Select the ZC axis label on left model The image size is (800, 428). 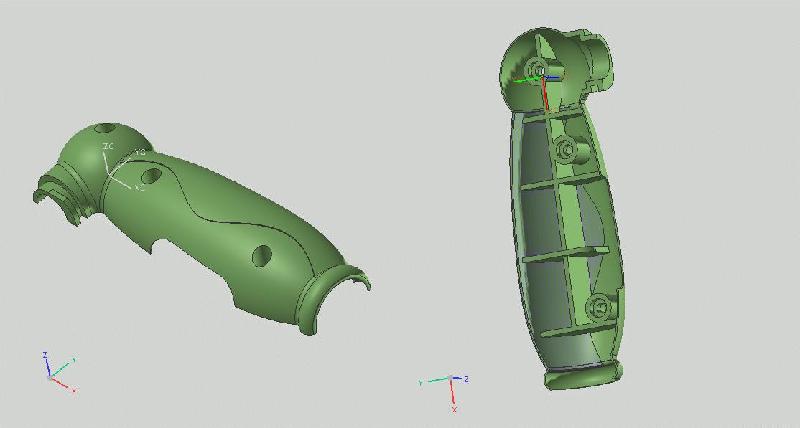108,147
